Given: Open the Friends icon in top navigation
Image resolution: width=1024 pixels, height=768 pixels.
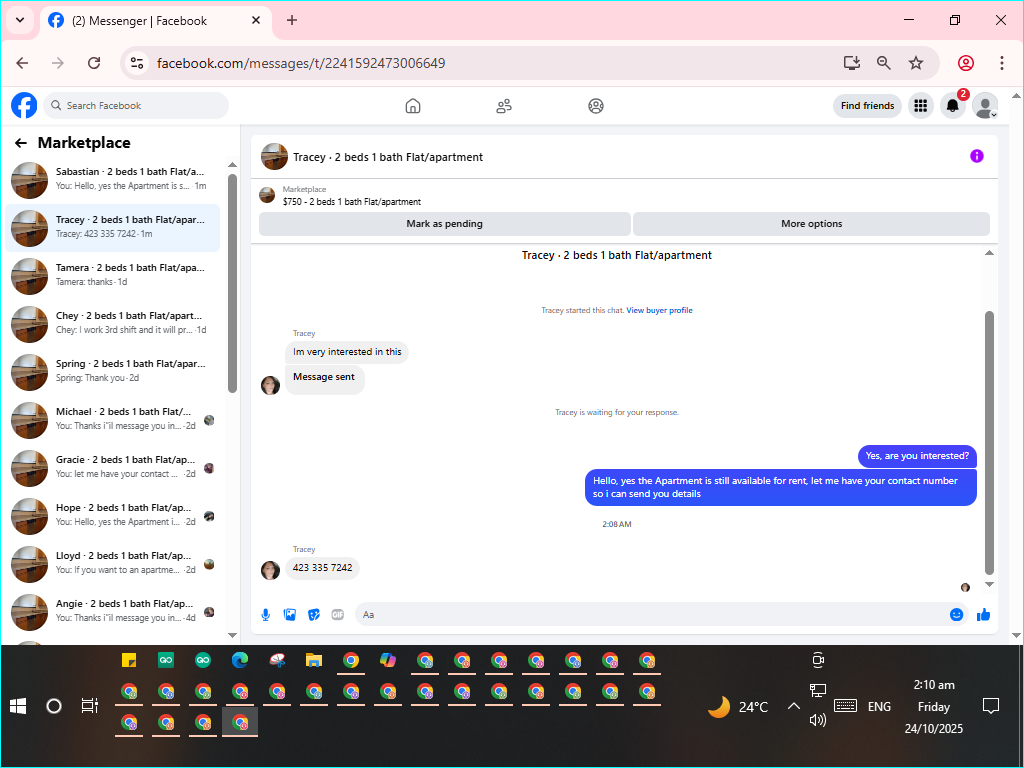Looking at the screenshot, I should [504, 106].
